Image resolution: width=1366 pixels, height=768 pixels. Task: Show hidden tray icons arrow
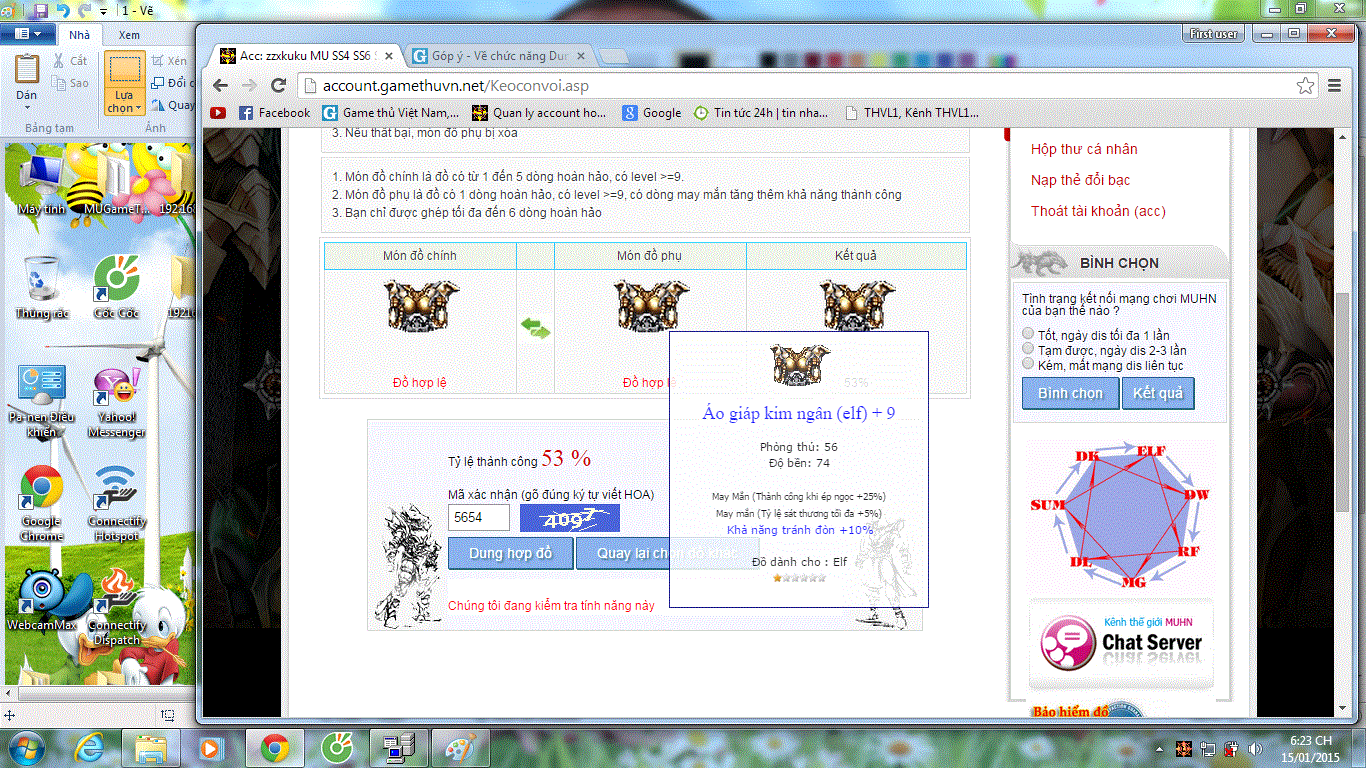[x=1162, y=748]
